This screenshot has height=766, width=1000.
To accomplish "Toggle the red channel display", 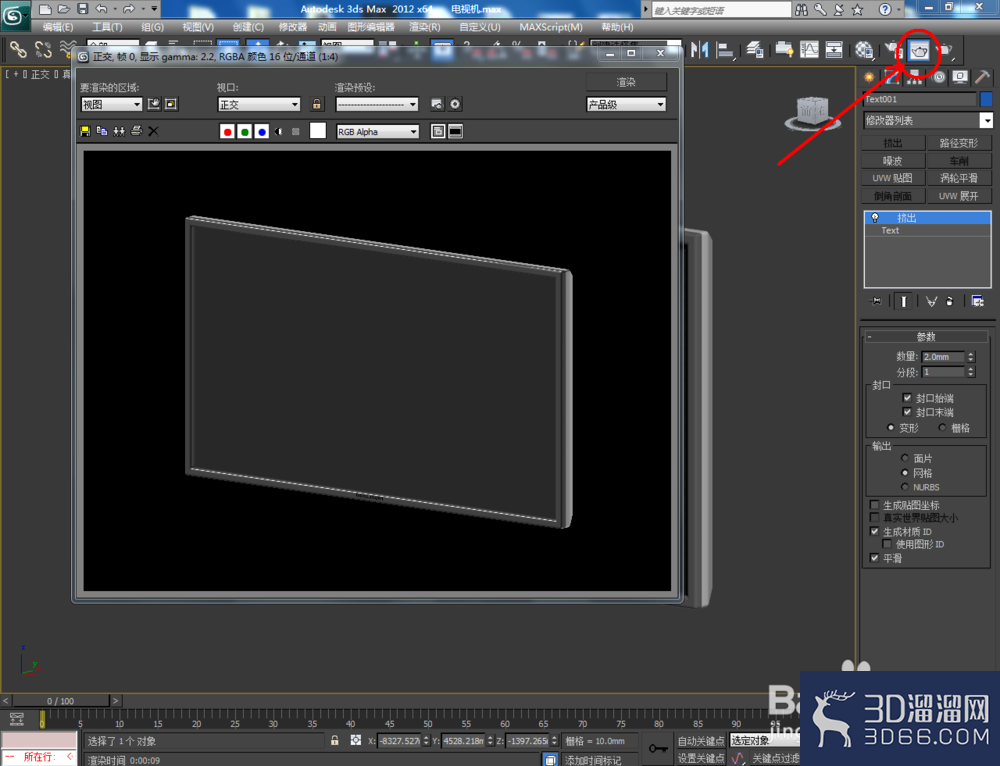I will (227, 131).
